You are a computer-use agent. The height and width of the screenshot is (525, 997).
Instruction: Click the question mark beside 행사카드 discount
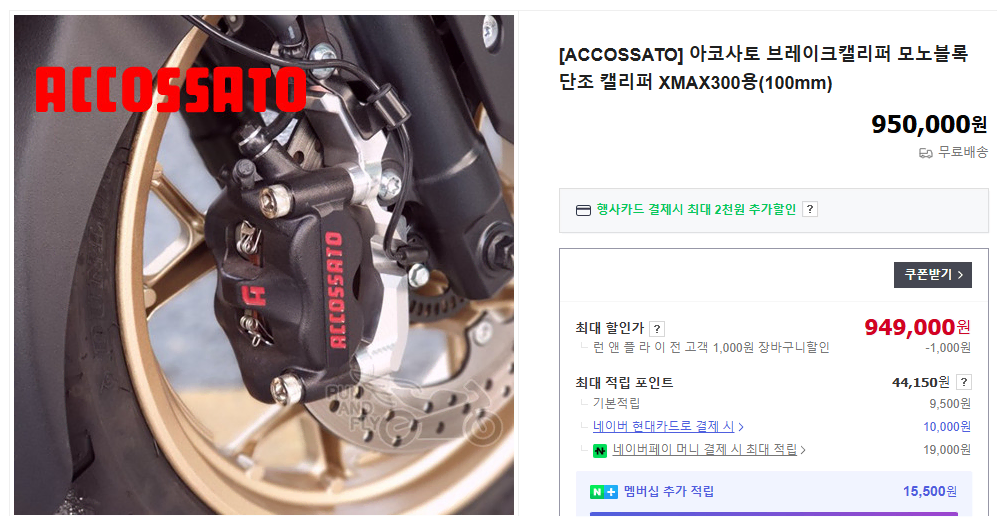pyautogui.click(x=809, y=209)
